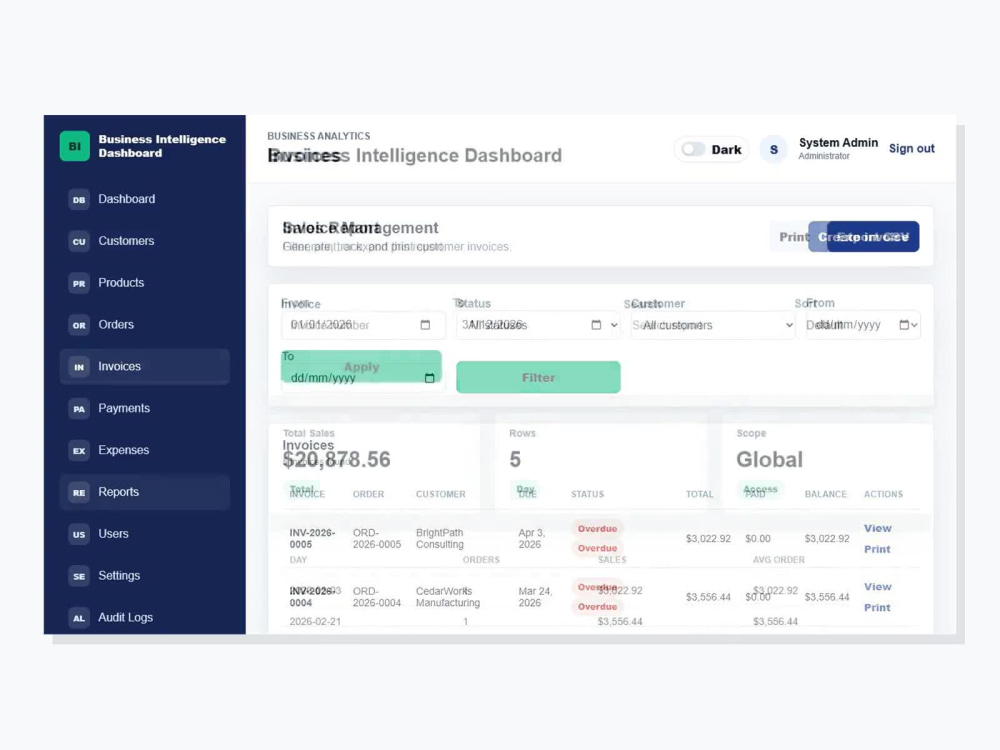Screen dimensions: 1000x750
Task: Open Audit Logs page
Action: 145,617
